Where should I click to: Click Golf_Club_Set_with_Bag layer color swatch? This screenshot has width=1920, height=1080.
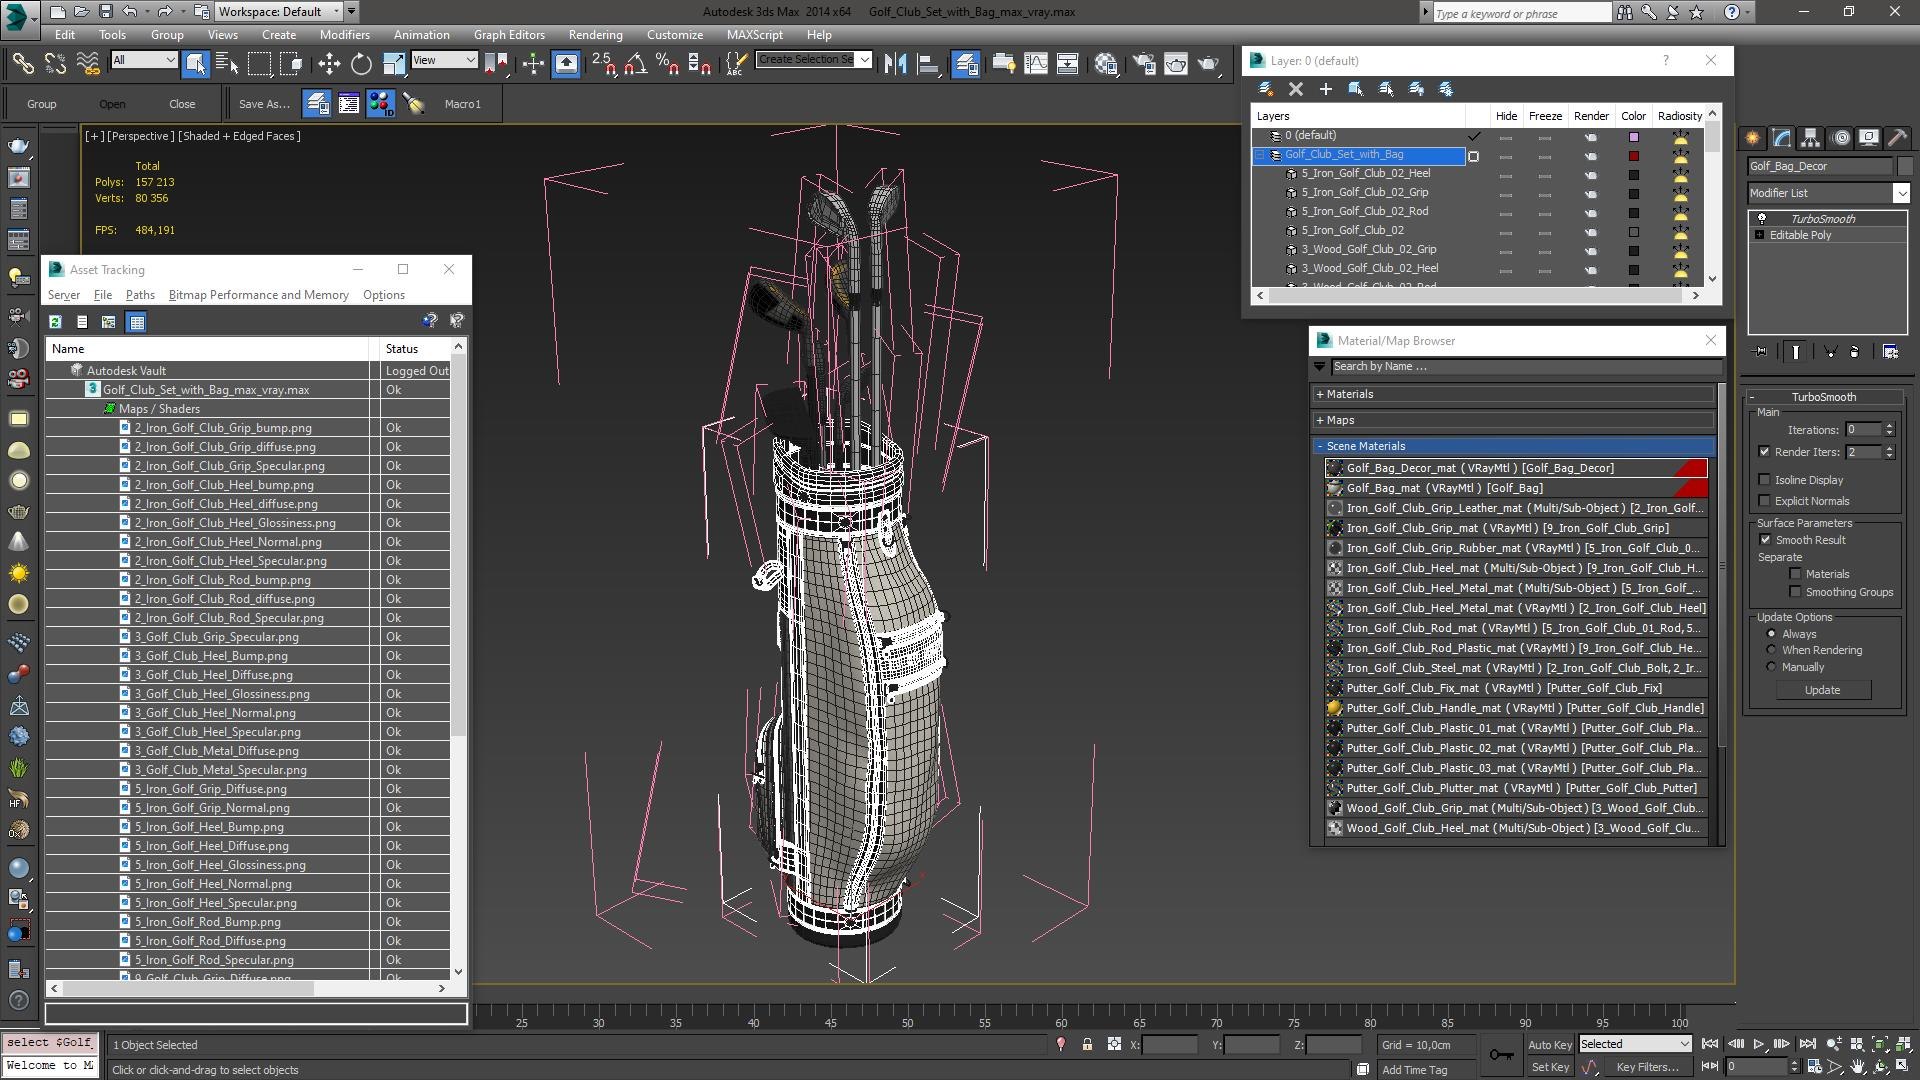[1634, 156]
